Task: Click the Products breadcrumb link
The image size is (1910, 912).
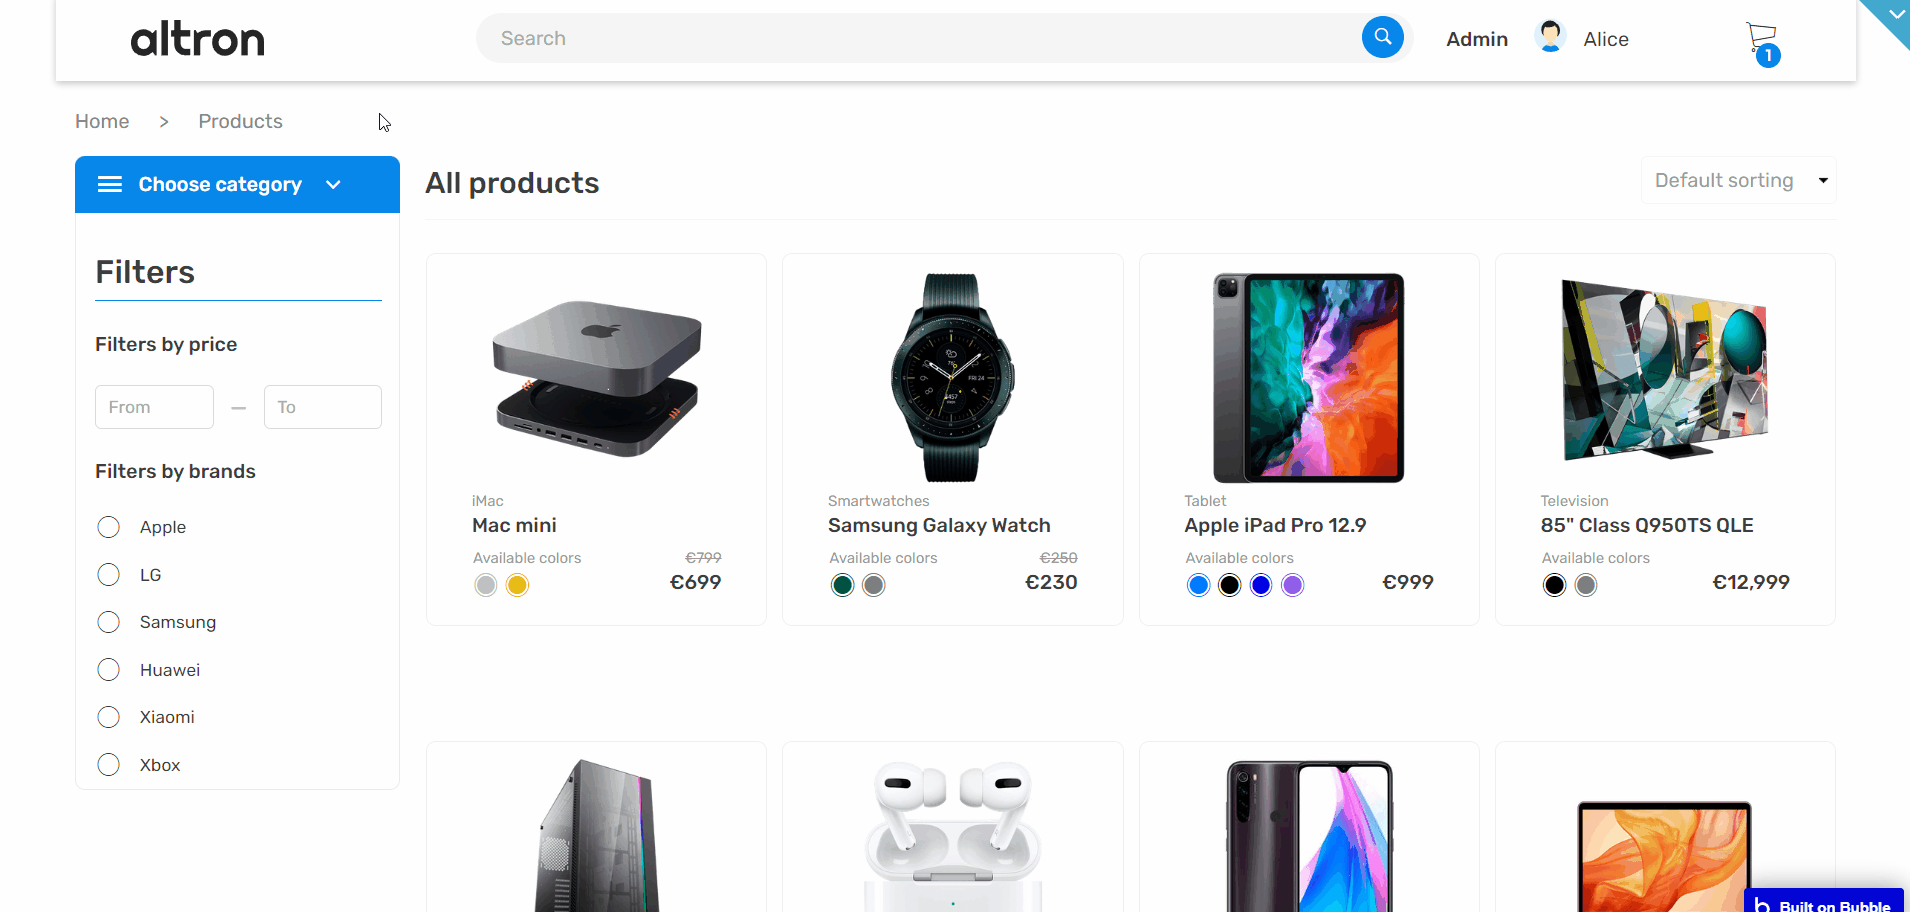Action: pos(240,121)
